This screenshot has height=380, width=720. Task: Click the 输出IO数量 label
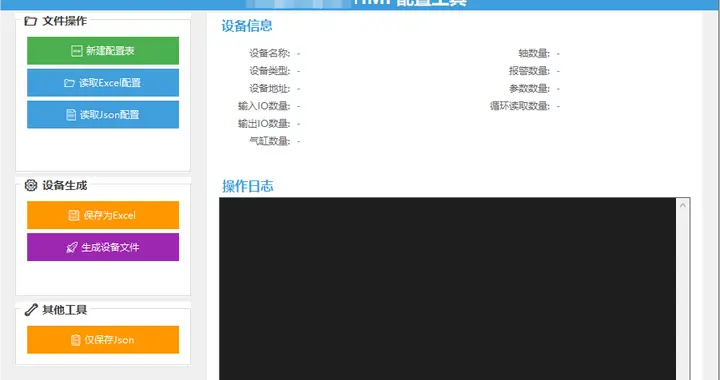[264, 123]
